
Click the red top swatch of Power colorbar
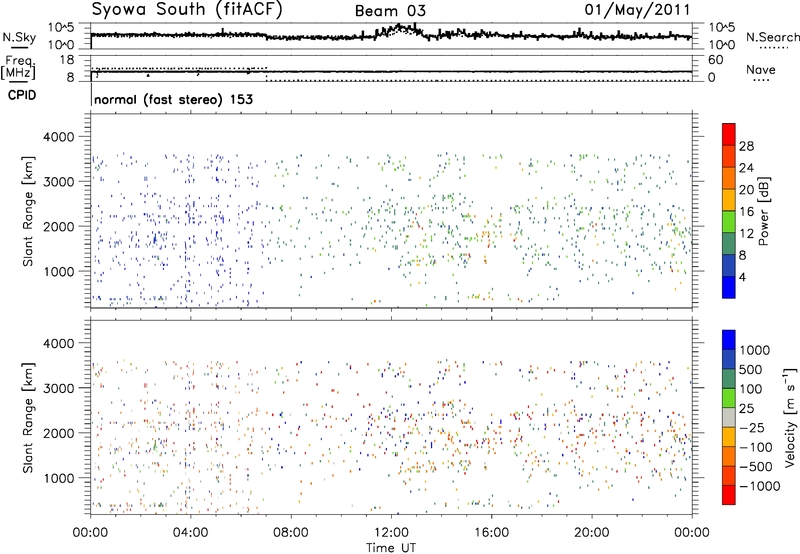tap(729, 135)
